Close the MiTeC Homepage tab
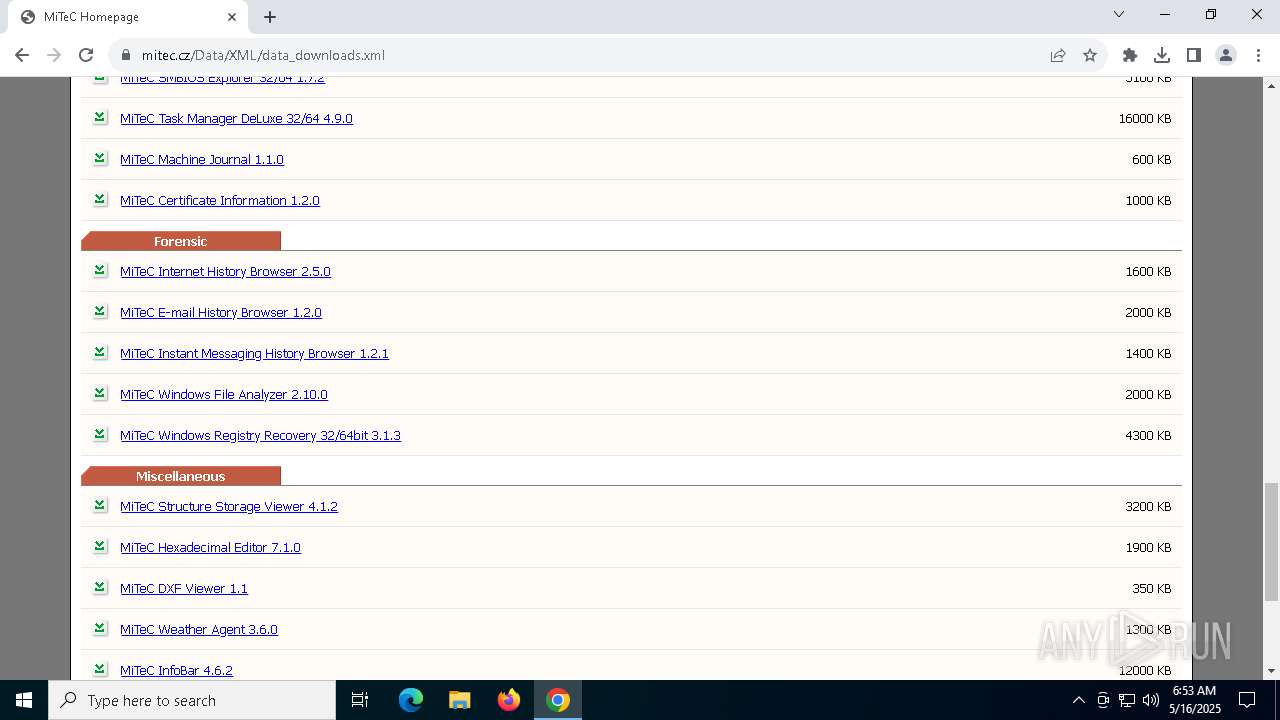Viewport: 1280px width, 720px height. click(x=232, y=17)
